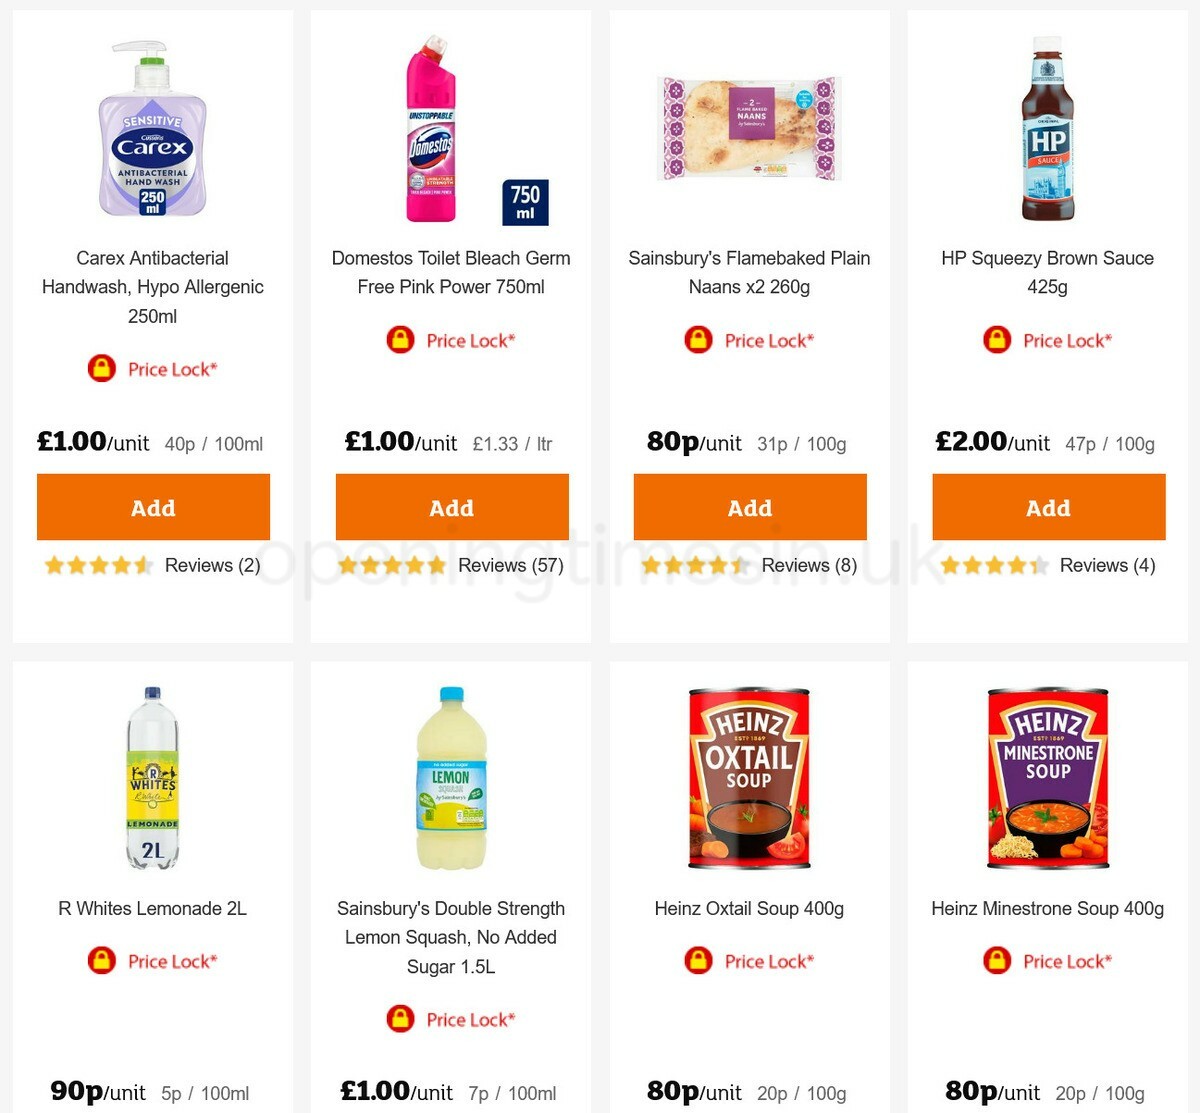Click the Price Lock padlock icon under Domestos bleach
This screenshot has width=1200, height=1113.
[400, 340]
